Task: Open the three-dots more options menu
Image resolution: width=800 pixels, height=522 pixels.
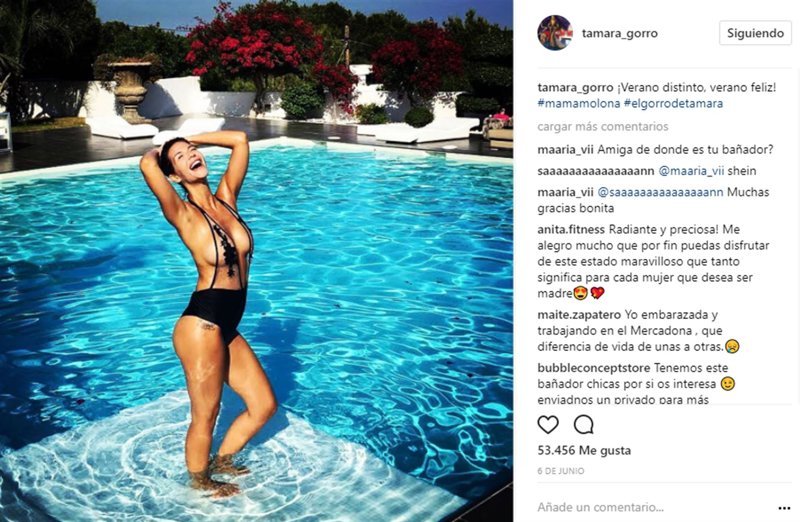Action: tap(784, 508)
